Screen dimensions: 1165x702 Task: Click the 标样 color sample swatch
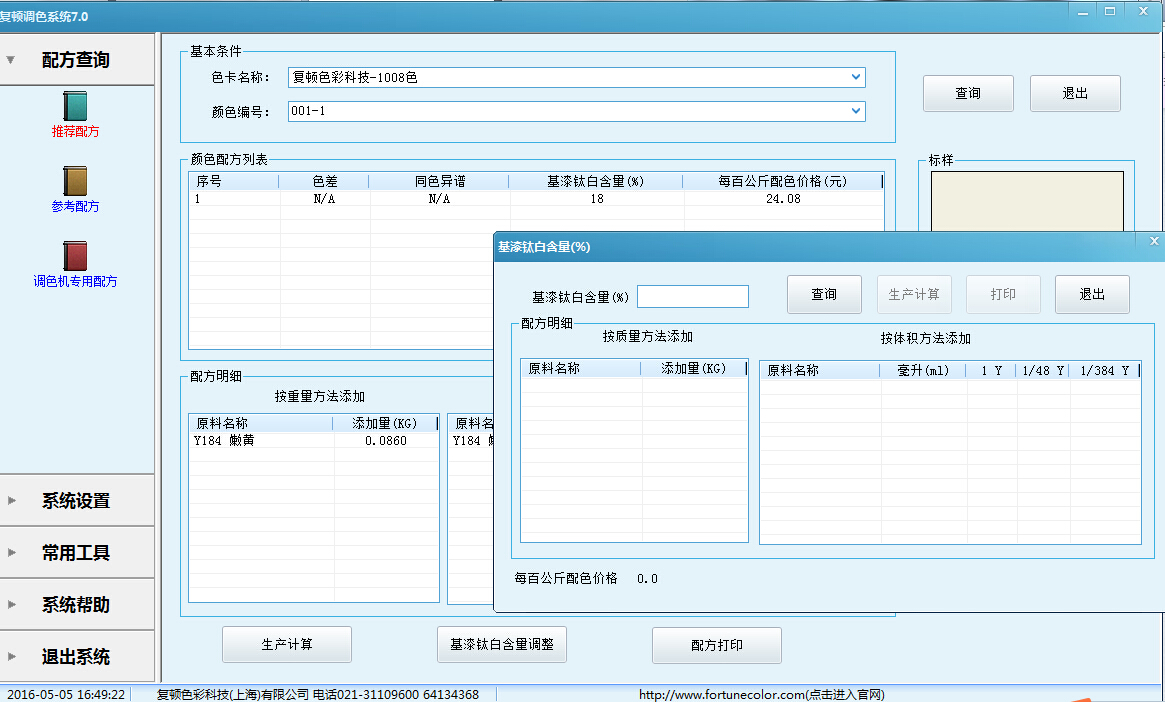pyautogui.click(x=1026, y=202)
